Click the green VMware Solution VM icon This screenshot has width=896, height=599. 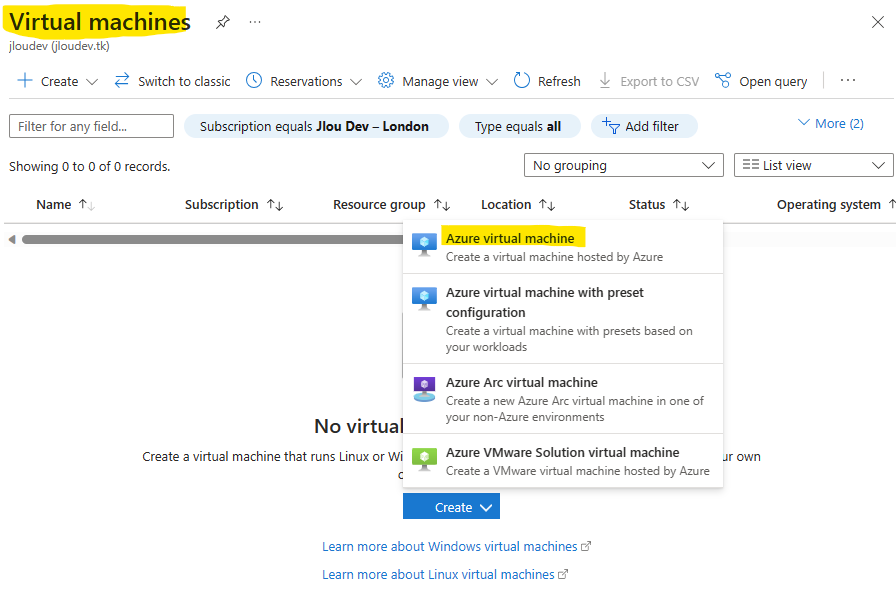point(424,459)
